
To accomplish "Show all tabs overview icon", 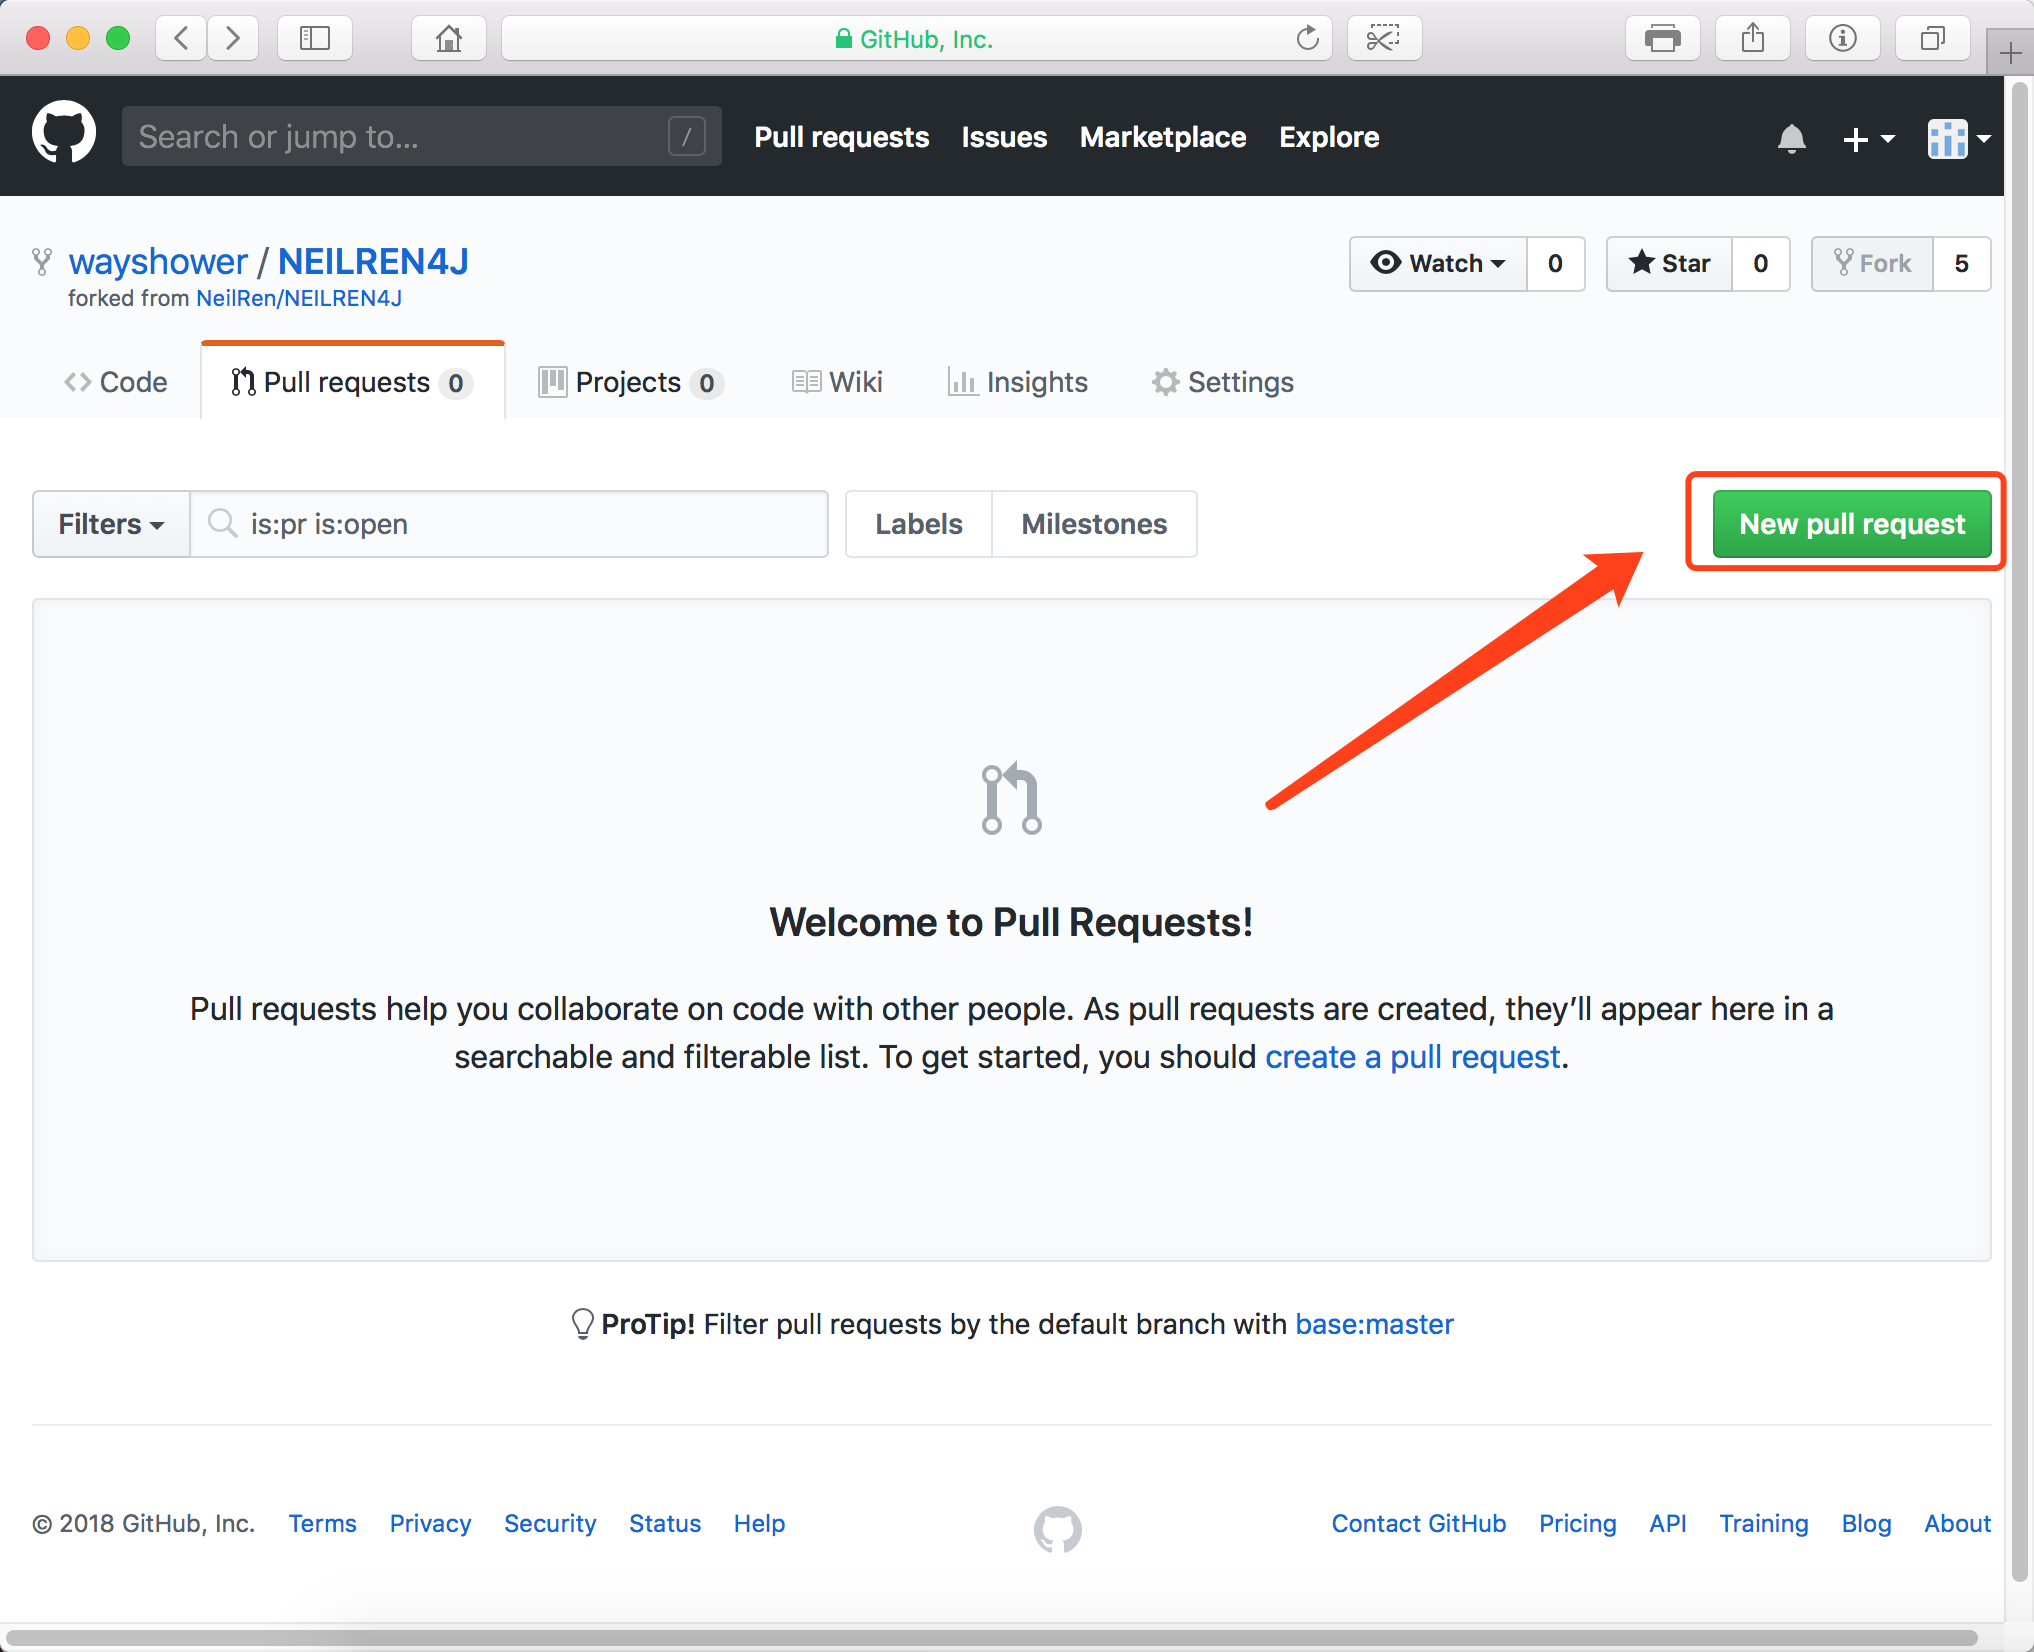I will (x=1932, y=38).
